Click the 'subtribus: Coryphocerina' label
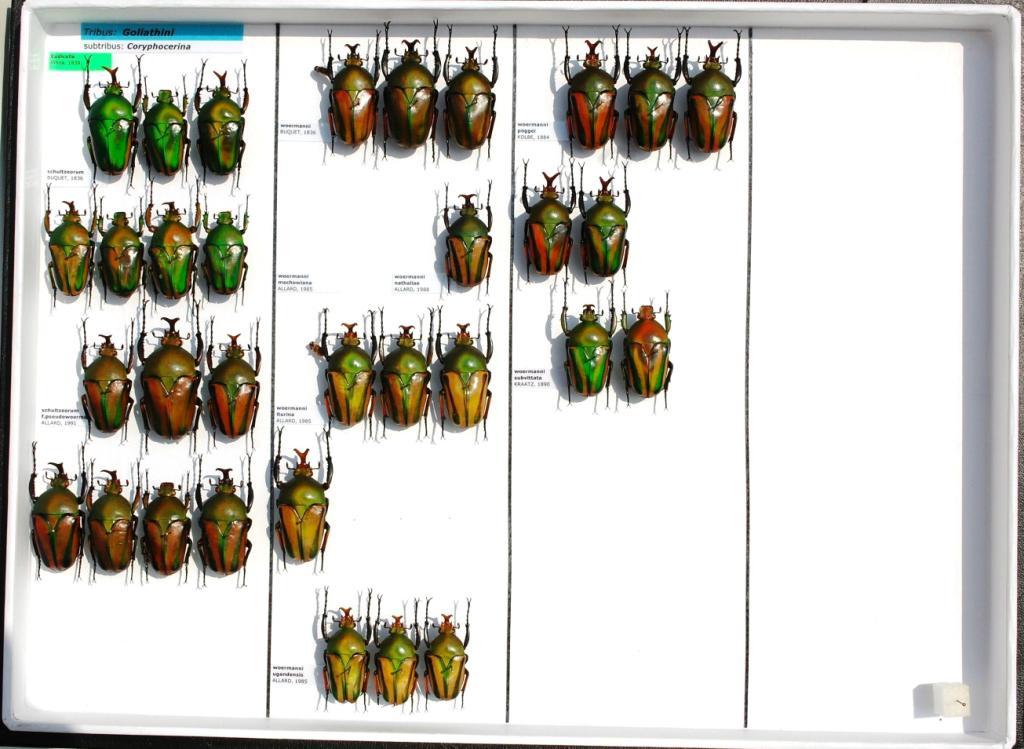This screenshot has height=749, width=1024. point(161,46)
